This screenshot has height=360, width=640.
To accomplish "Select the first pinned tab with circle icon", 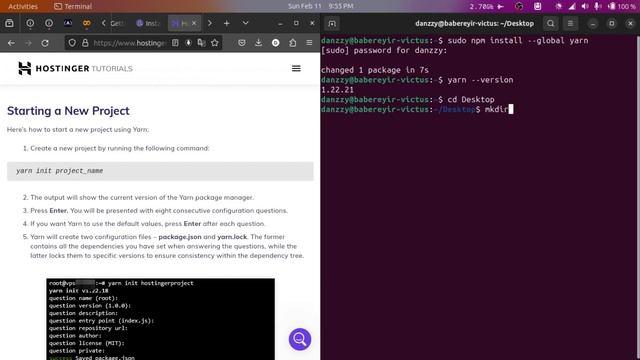I will tap(30, 23).
